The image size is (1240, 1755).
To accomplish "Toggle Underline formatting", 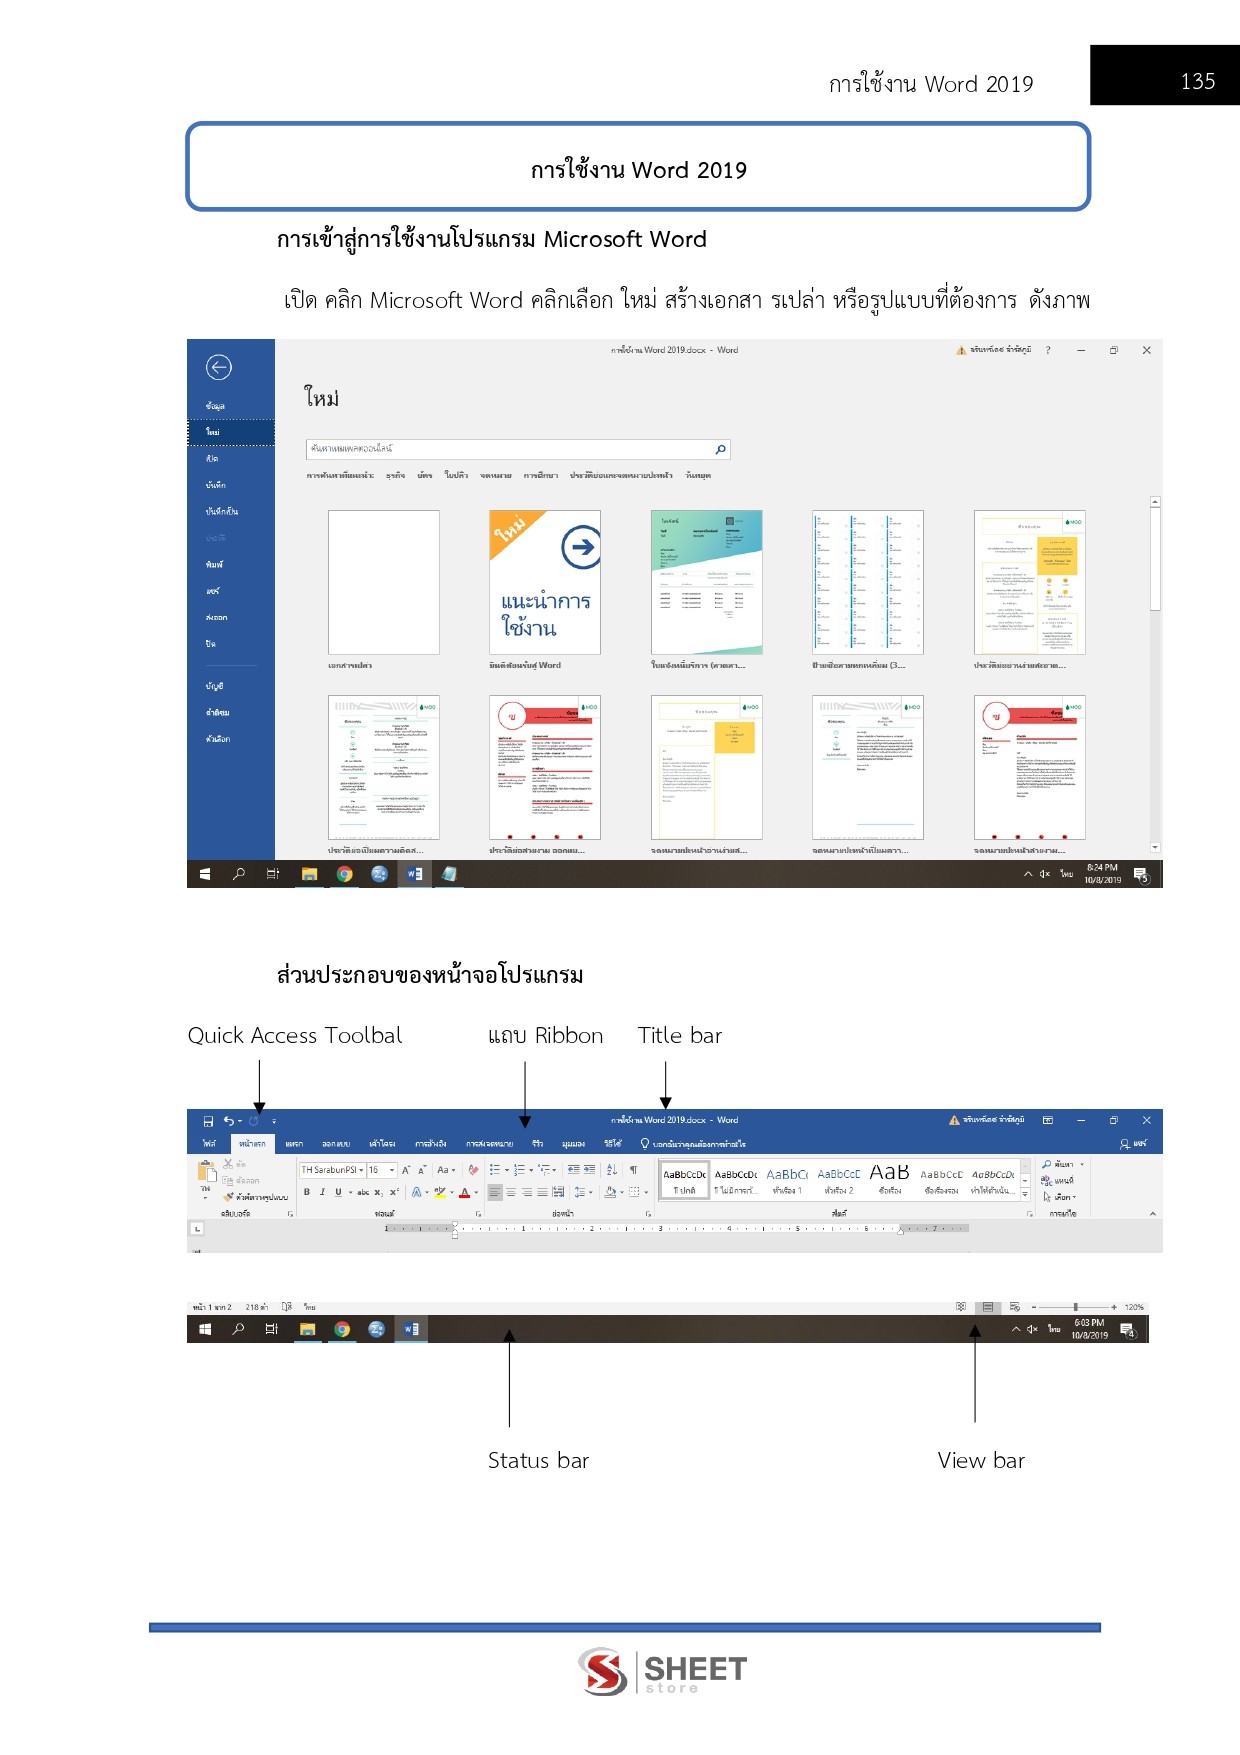I will (x=338, y=1192).
